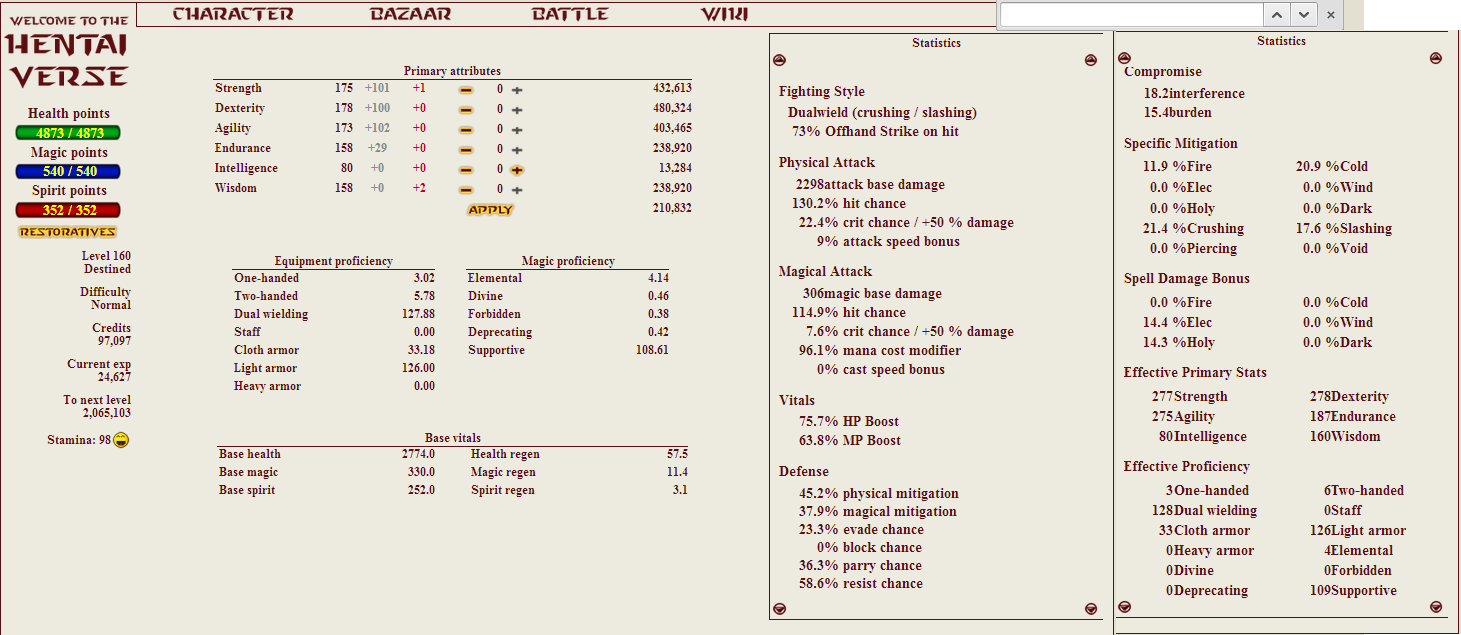Click the 96.1% mana cost modifier line
Screen dimensions: 1461x635
tap(880, 350)
